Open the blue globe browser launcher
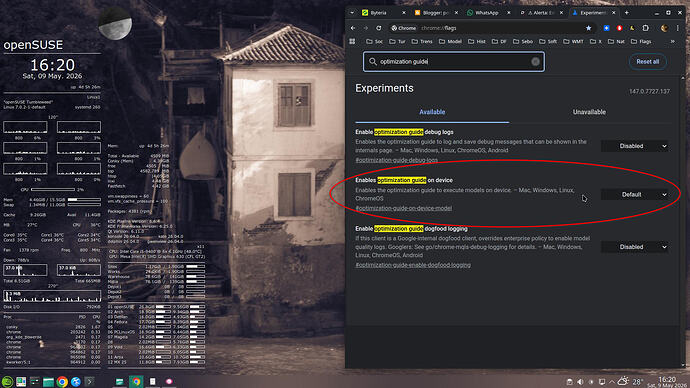This screenshot has height=388, width=690. tap(76, 381)
